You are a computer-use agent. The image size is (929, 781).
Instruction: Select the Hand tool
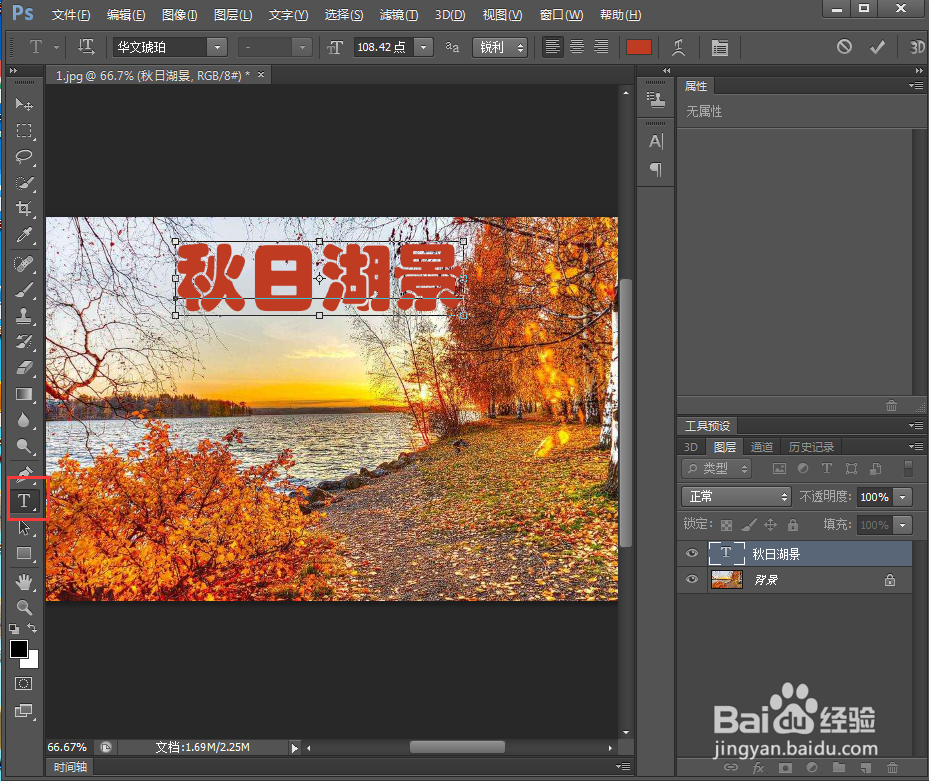tap(25, 580)
